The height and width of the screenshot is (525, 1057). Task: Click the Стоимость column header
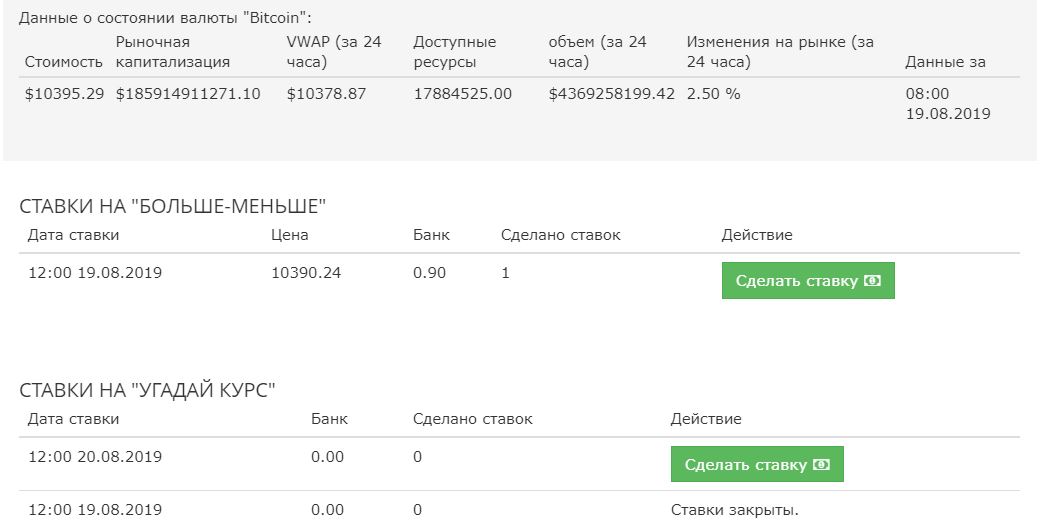[64, 62]
